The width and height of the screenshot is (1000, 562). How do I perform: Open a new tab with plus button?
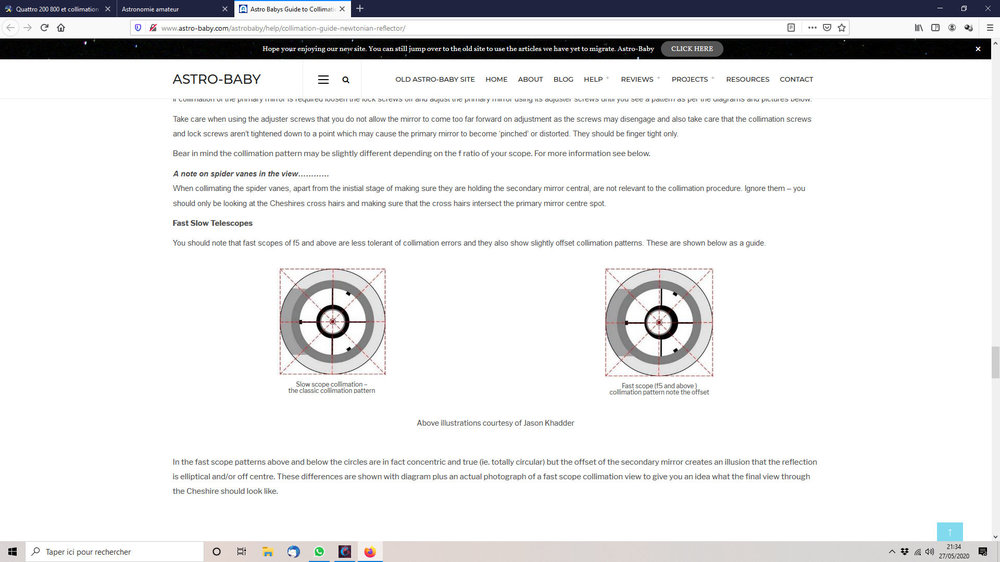click(x=360, y=8)
